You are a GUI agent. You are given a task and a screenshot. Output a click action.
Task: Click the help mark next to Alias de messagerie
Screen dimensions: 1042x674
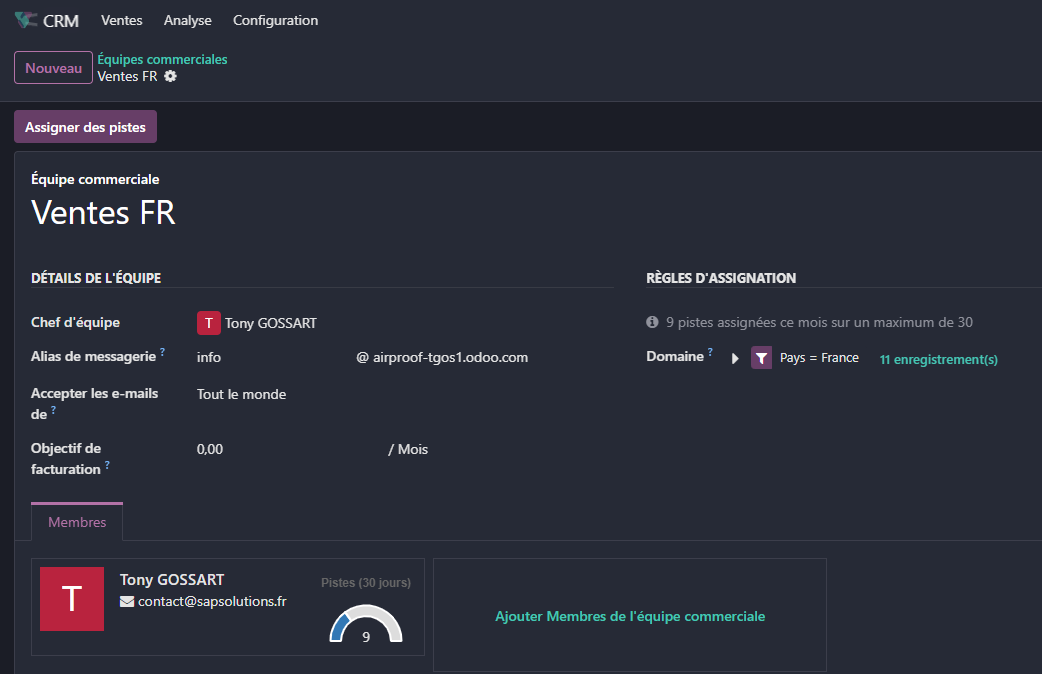pos(160,350)
